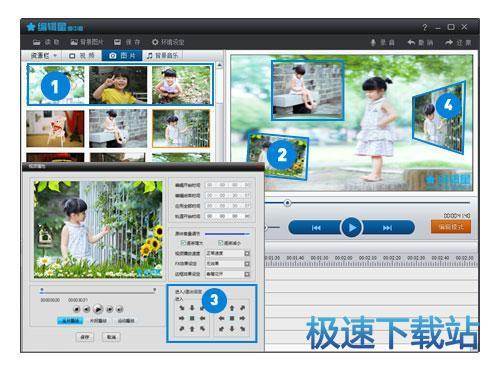This screenshot has height=370, width=500.
Task: Click the step forward button in dialog controls
Action: pos(109,309)
